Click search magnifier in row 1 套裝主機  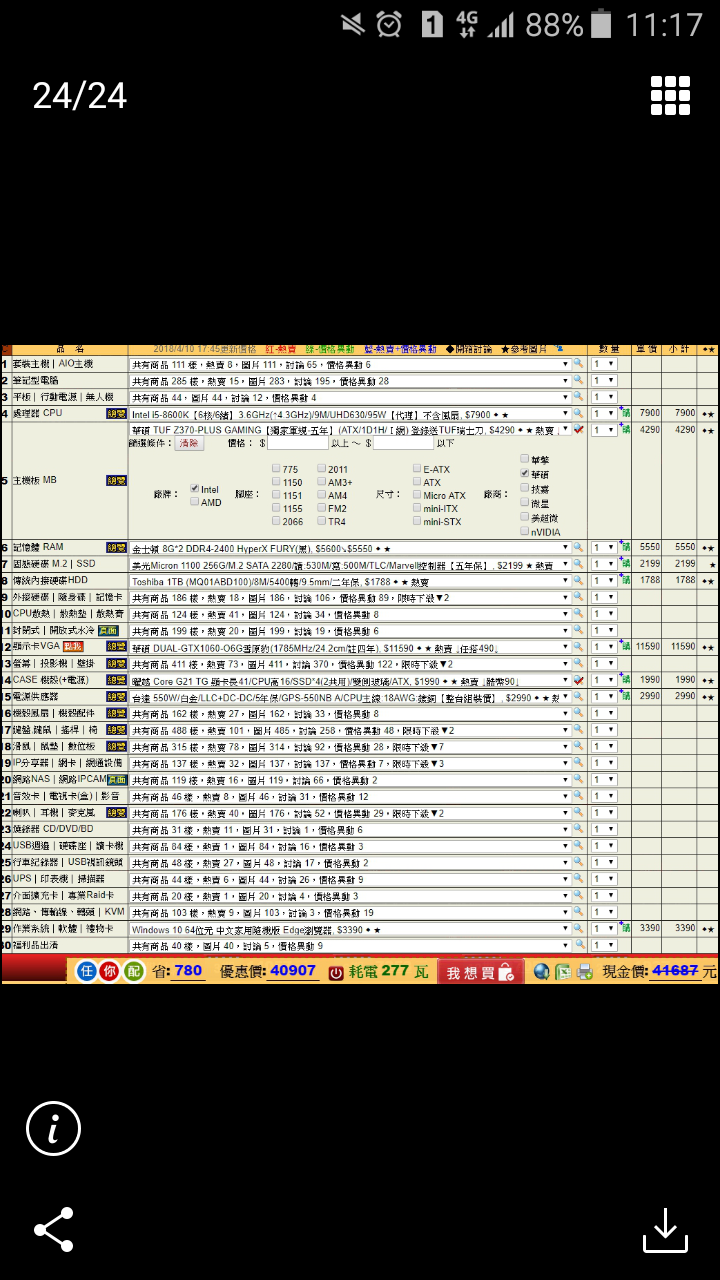click(x=578, y=365)
